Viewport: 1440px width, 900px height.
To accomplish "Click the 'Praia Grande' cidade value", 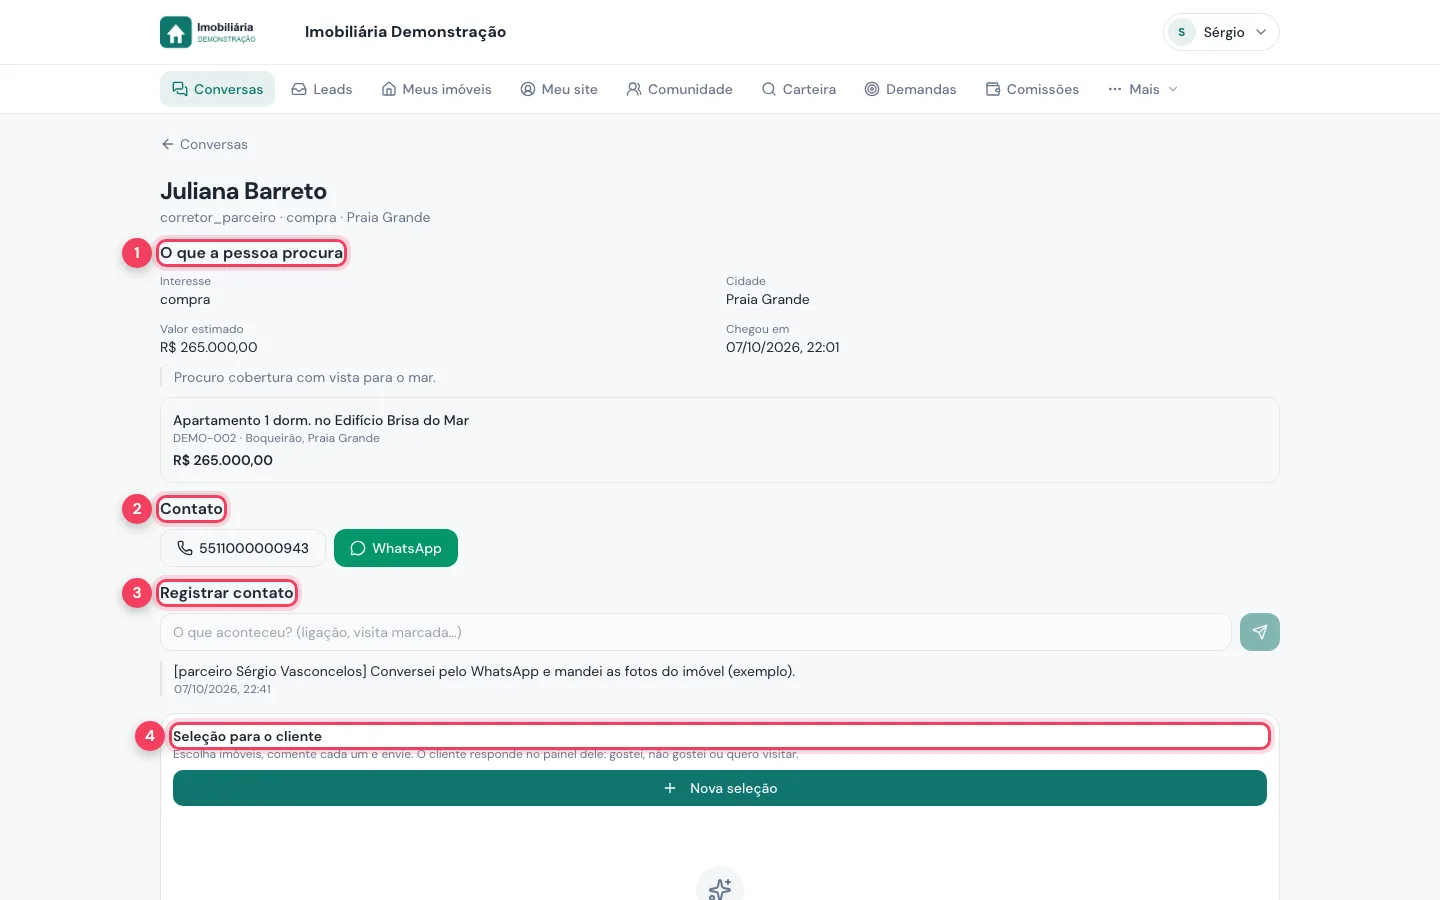I will (x=768, y=299).
